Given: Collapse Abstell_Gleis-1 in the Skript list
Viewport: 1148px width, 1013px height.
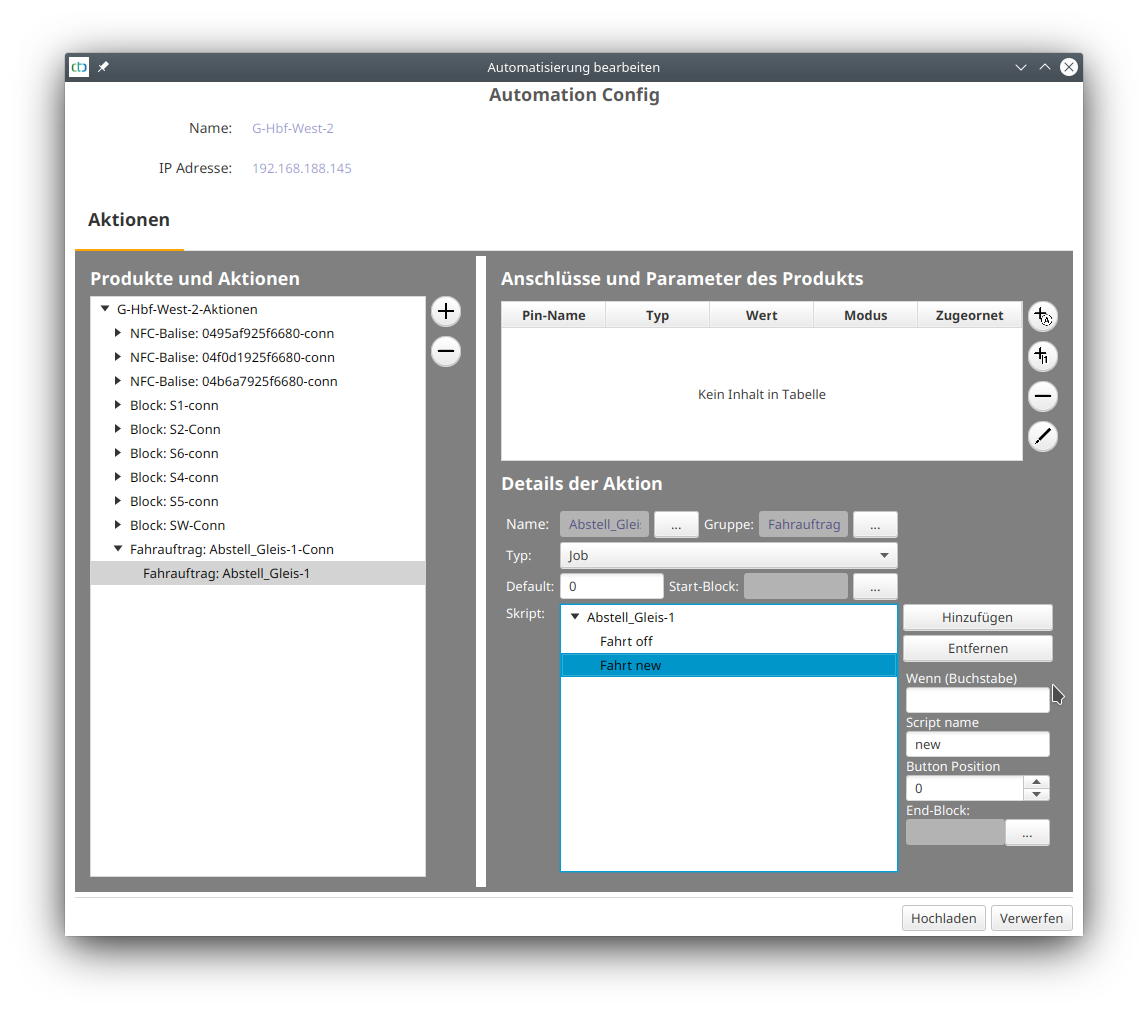Looking at the screenshot, I should pyautogui.click(x=574, y=617).
